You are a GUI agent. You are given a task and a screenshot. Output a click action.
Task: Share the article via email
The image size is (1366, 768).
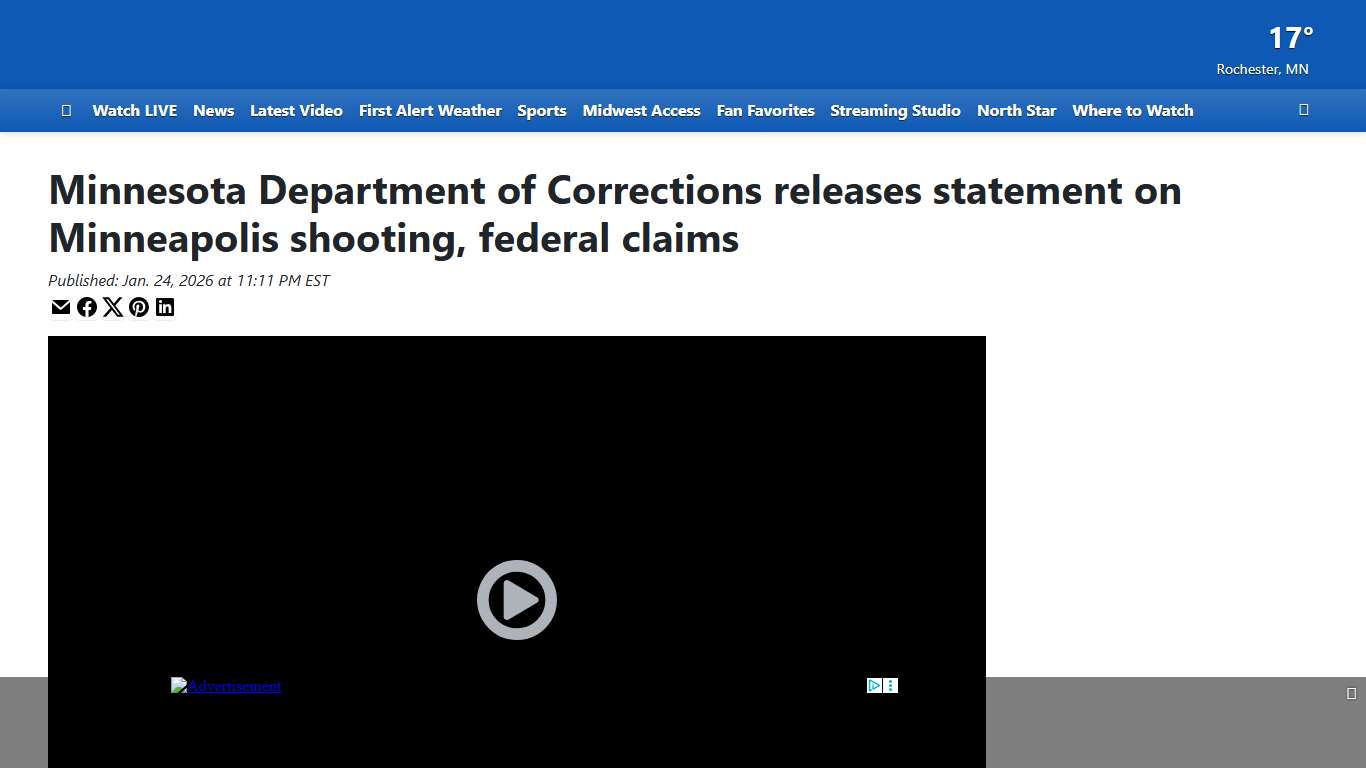pos(61,307)
